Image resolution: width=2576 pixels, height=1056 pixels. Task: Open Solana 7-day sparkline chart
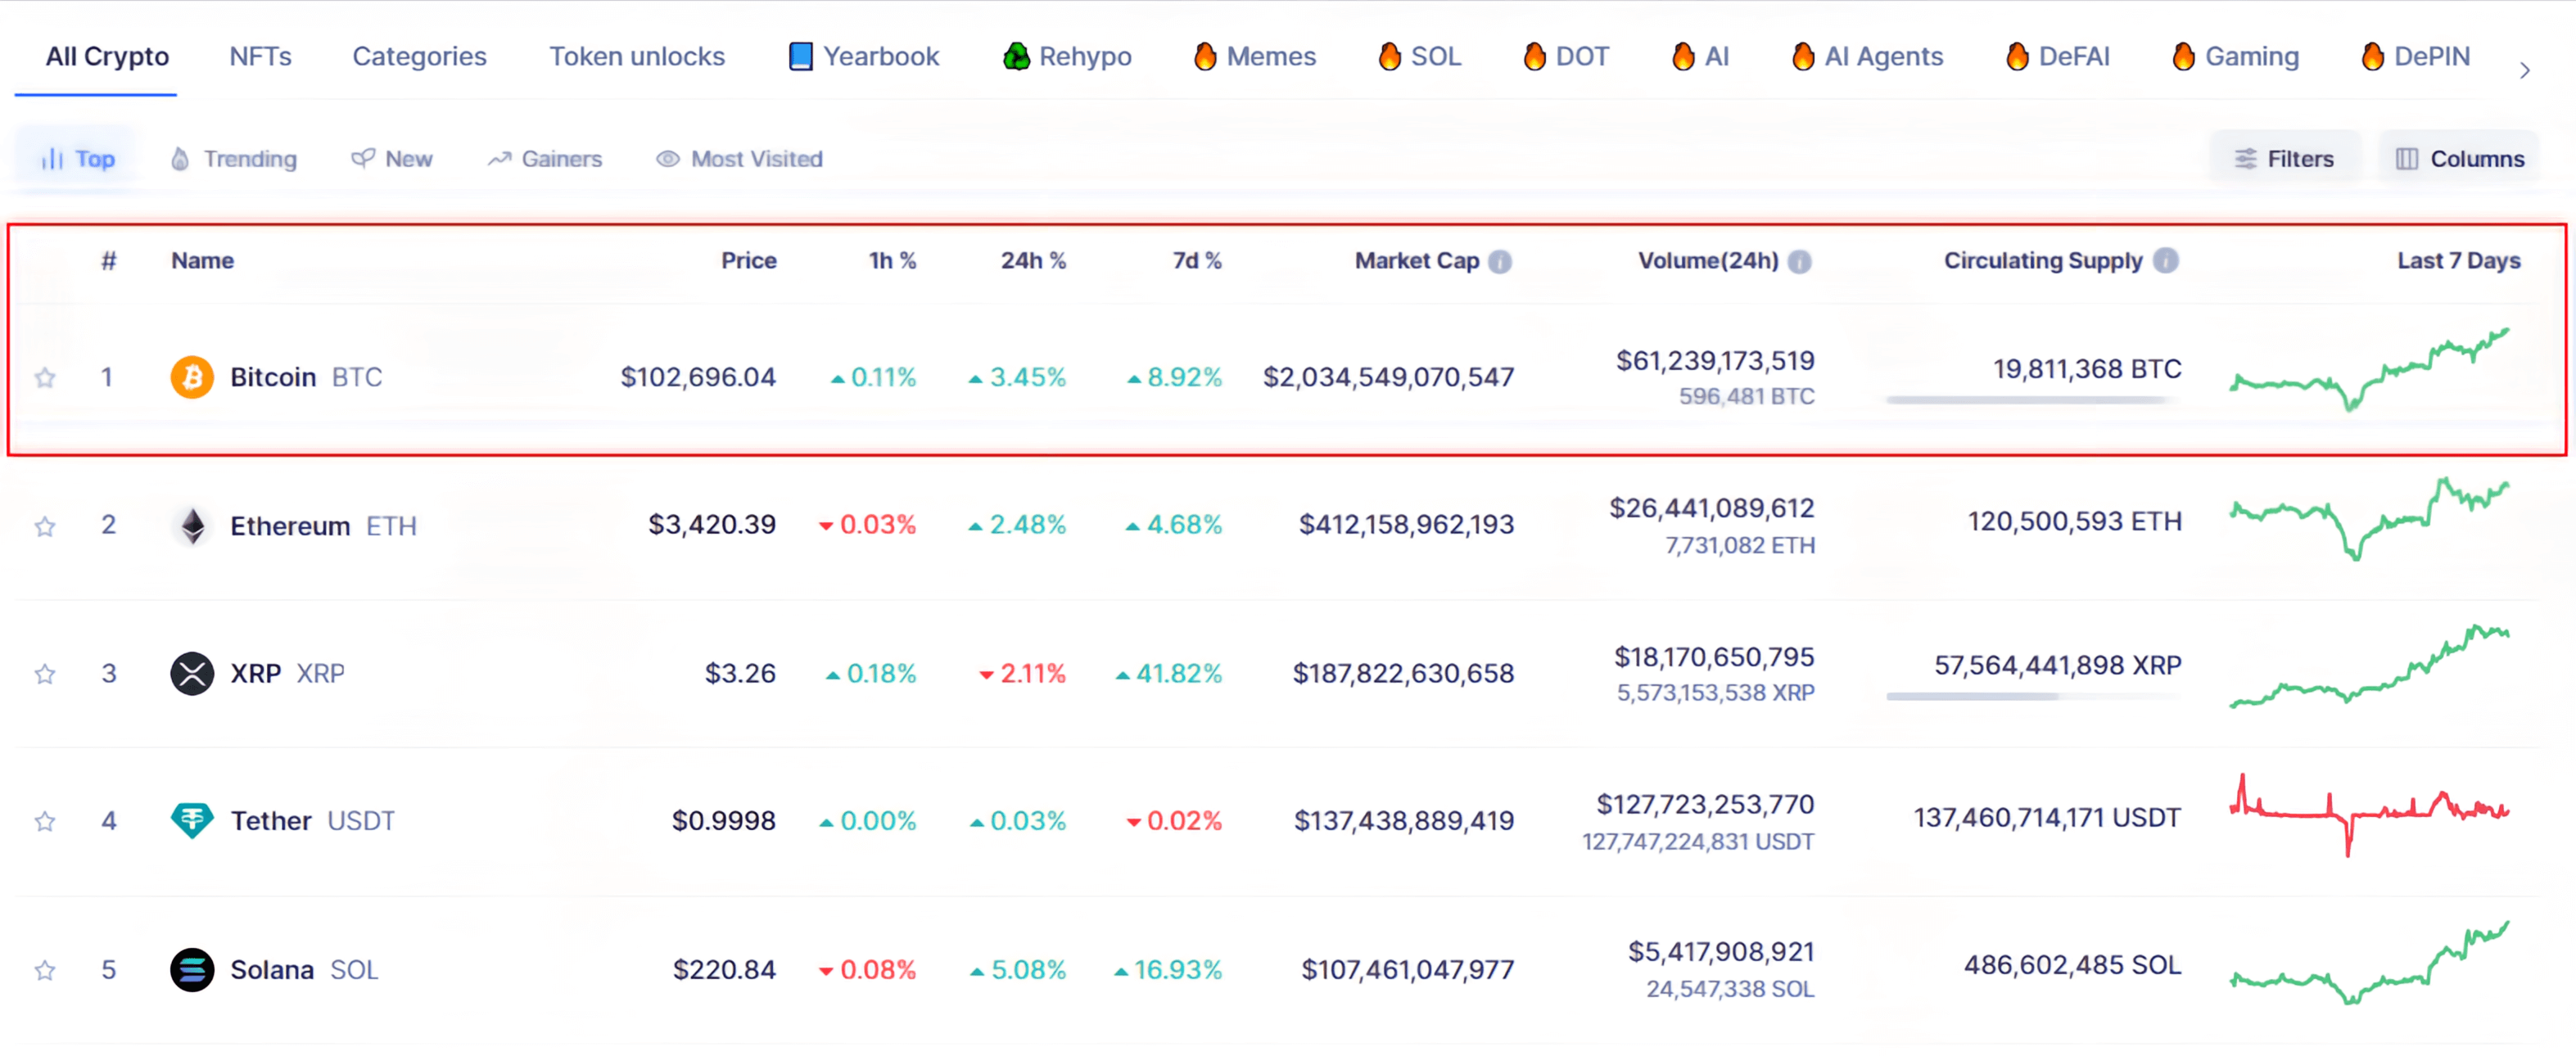2370,962
